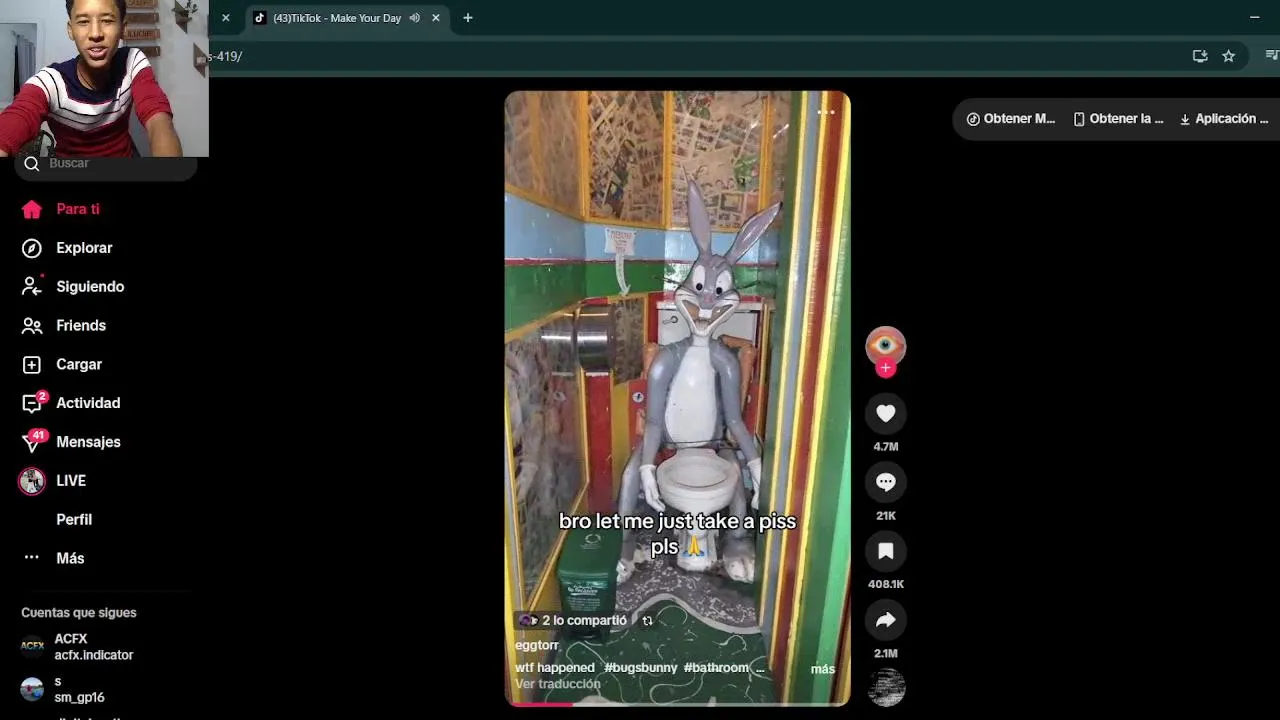Open the #bathroom hashtag

pos(716,667)
